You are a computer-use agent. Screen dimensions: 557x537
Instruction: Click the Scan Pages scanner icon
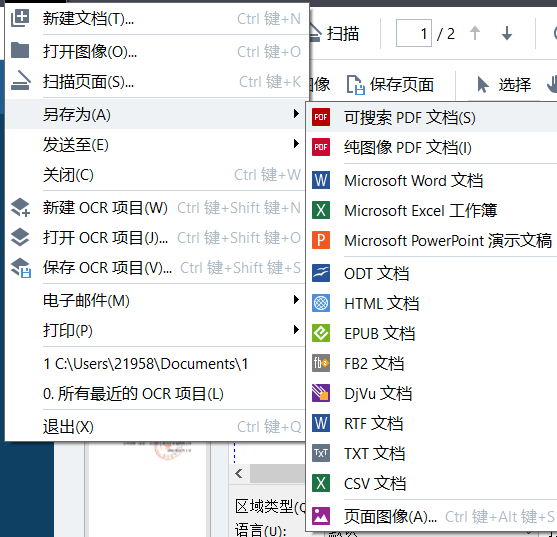21,81
